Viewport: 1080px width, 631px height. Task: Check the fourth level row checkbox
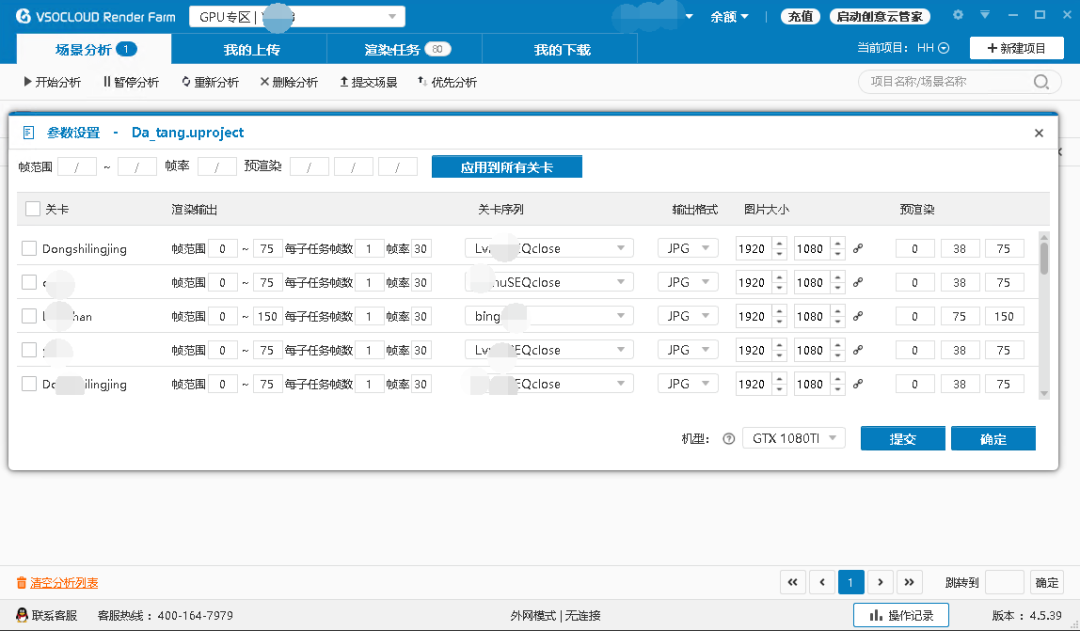click(29, 350)
